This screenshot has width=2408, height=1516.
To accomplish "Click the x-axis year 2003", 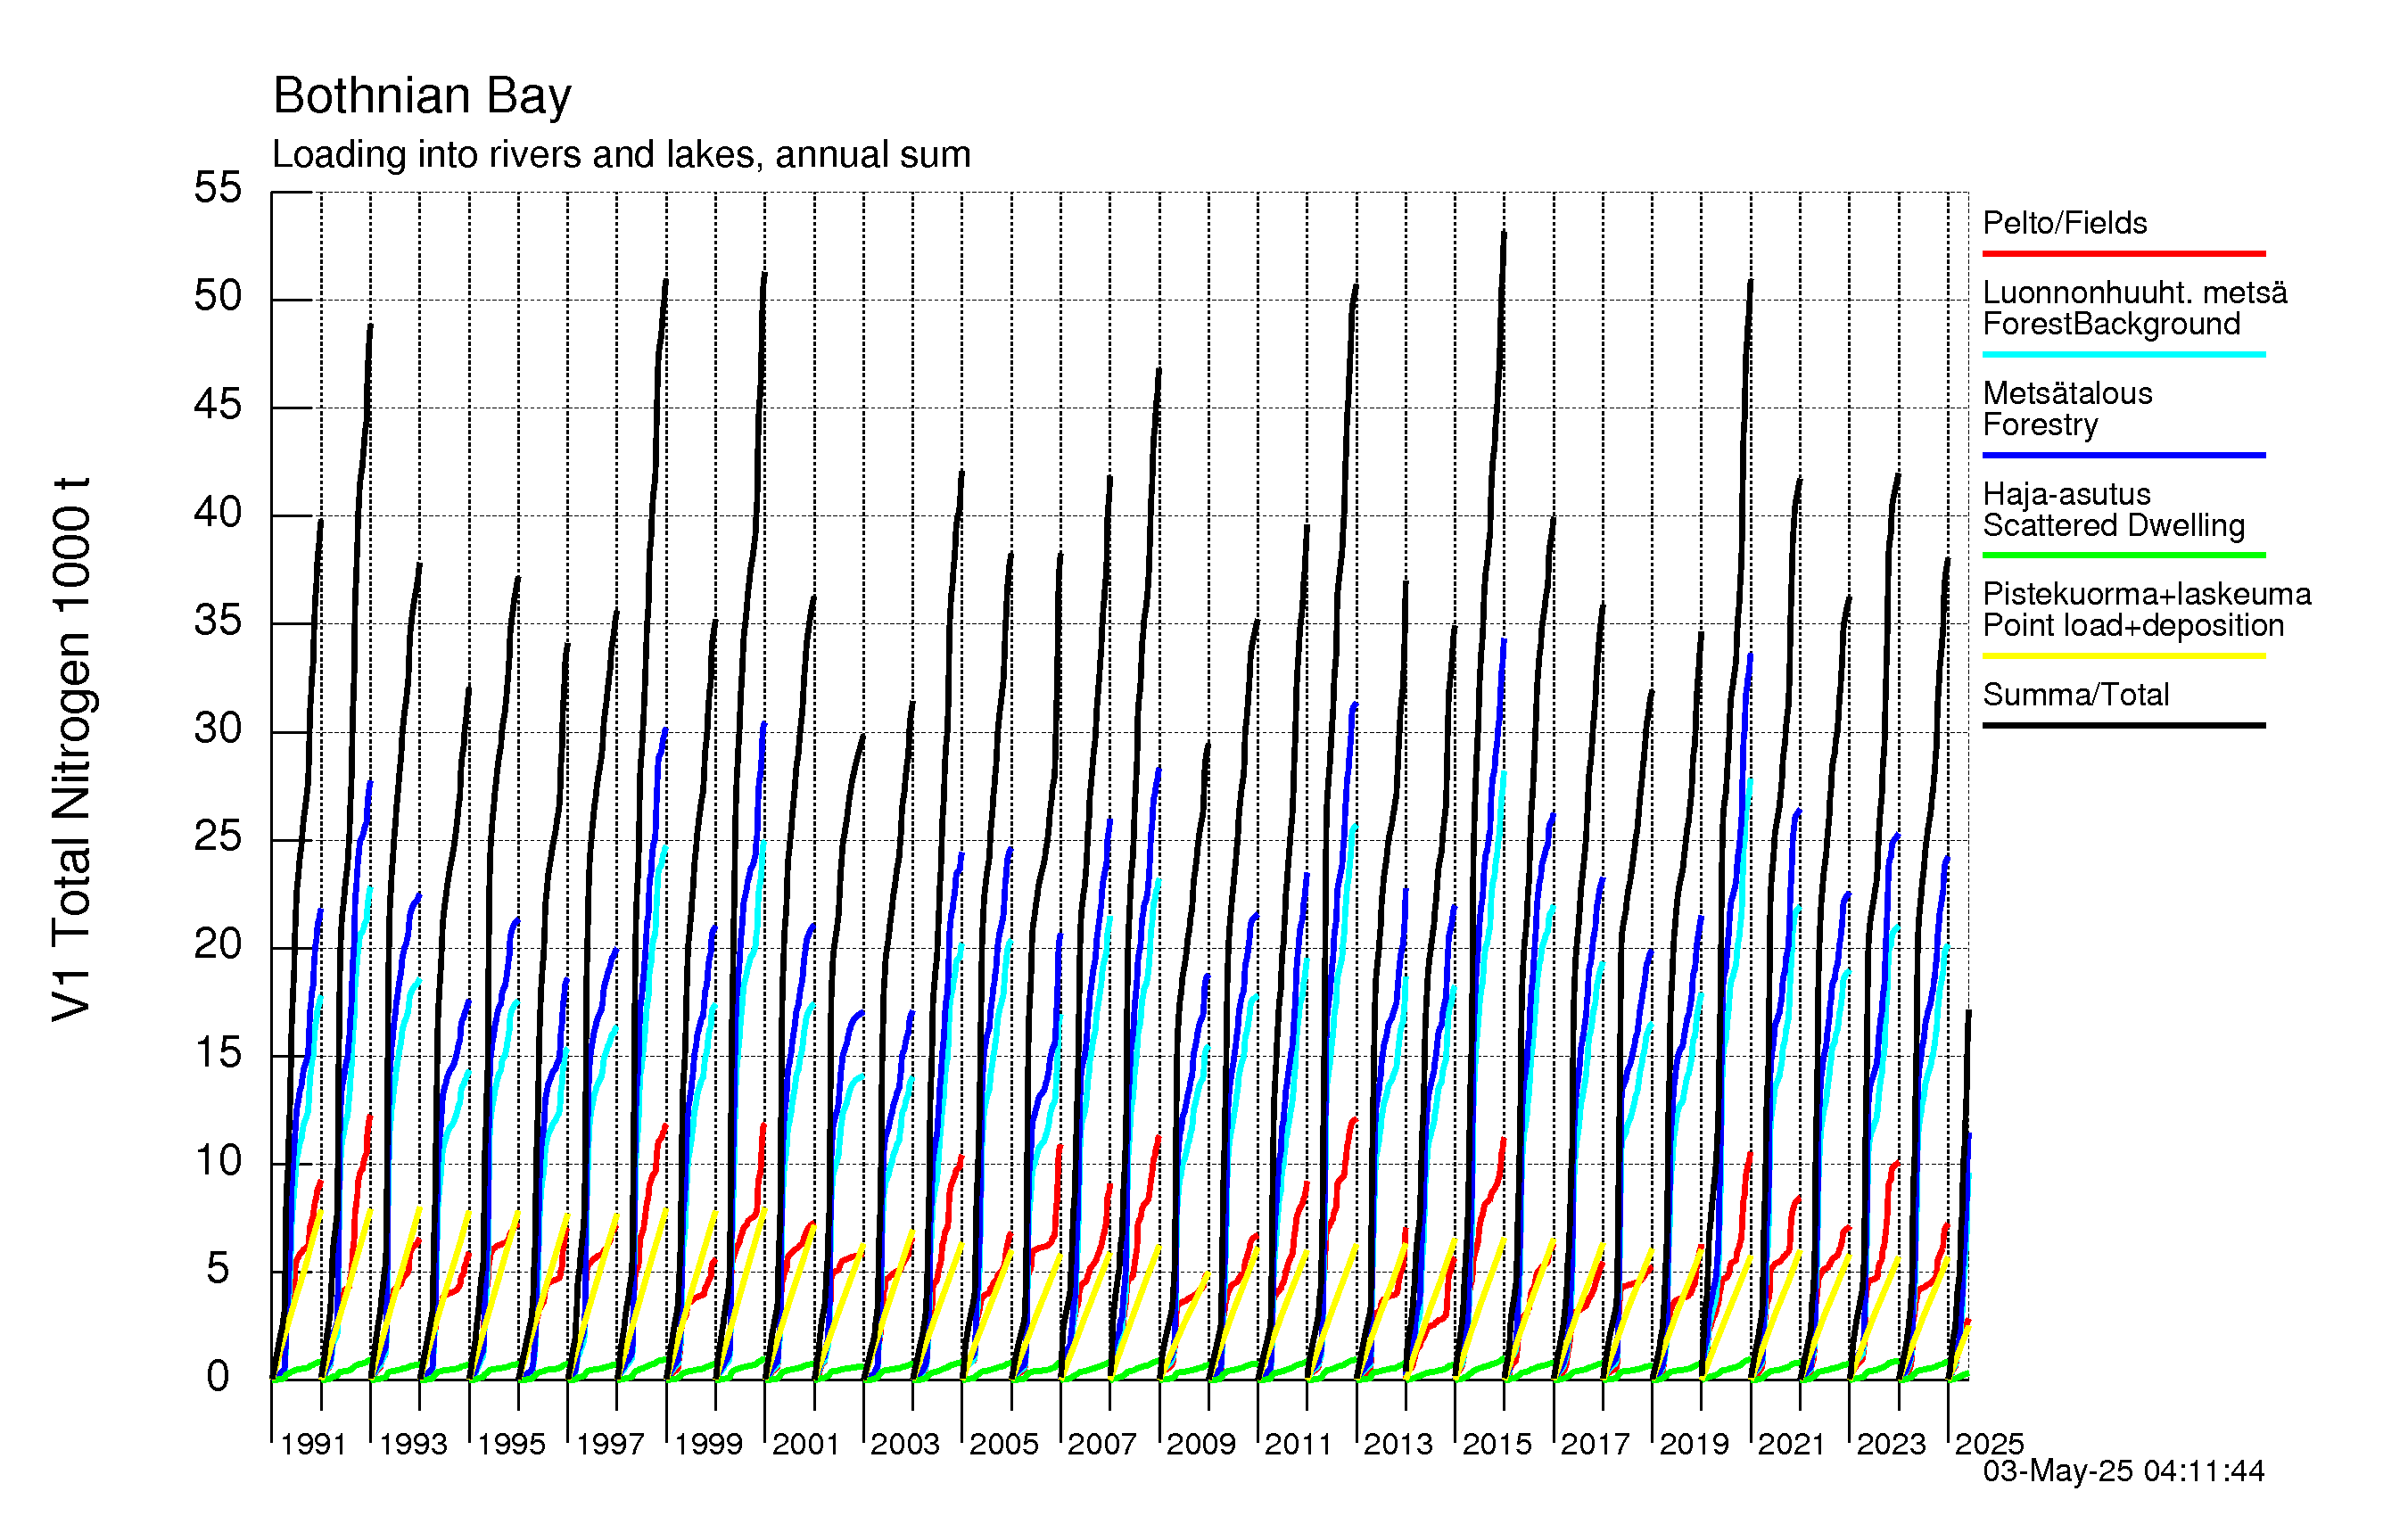I will click(x=905, y=1444).
